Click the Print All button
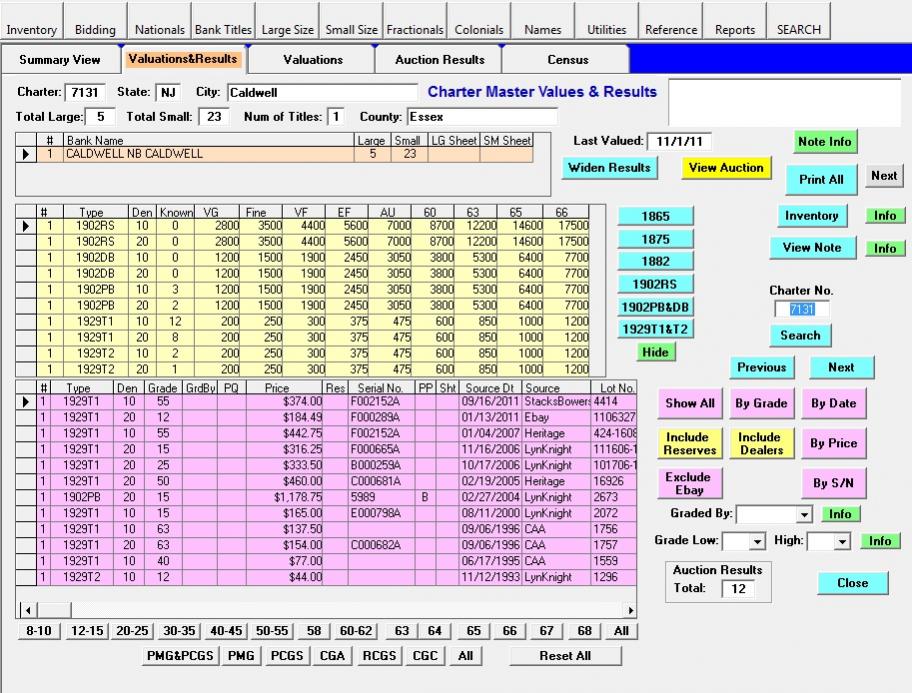Screen dimensions: 912x693 click(x=821, y=179)
